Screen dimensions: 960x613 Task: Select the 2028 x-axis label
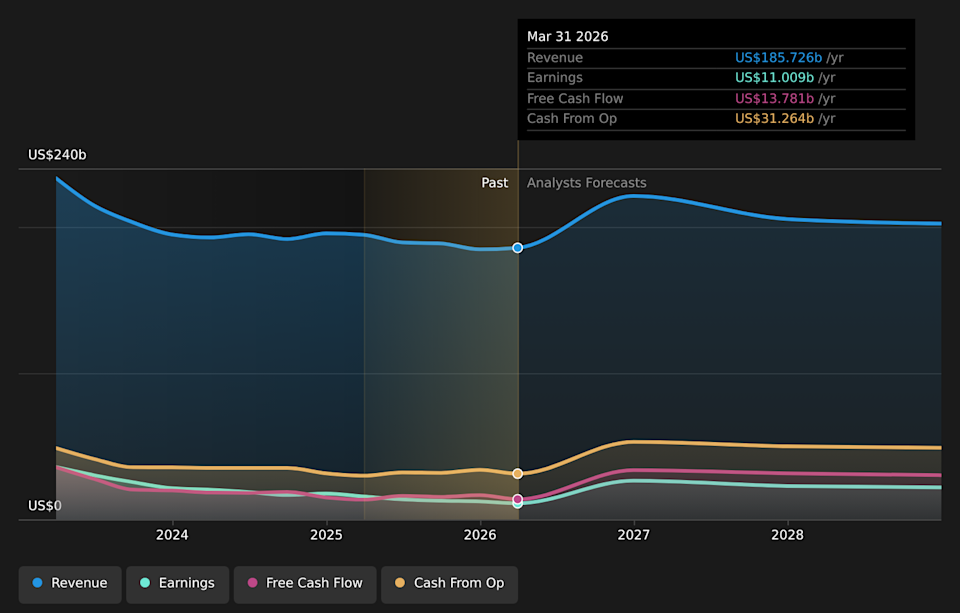787,535
